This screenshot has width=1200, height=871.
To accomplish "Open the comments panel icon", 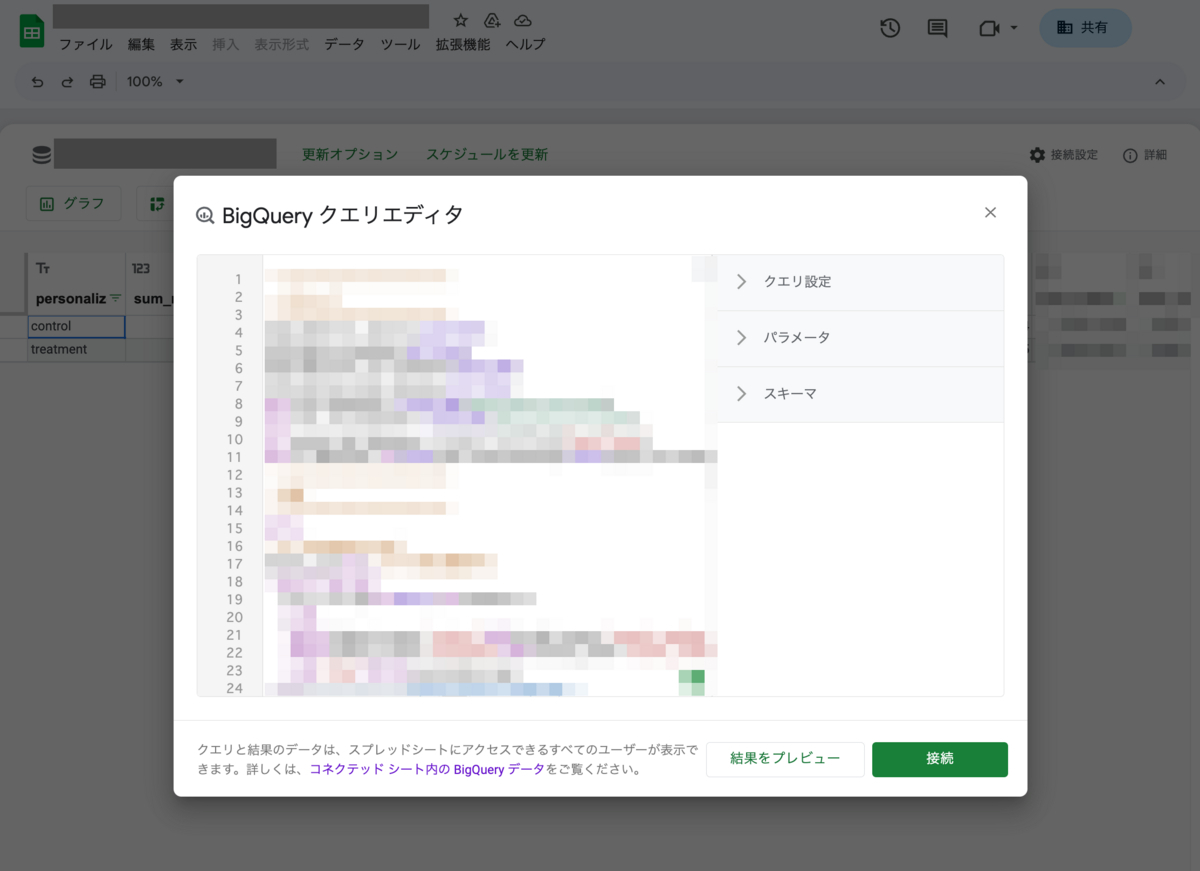I will (x=937, y=28).
